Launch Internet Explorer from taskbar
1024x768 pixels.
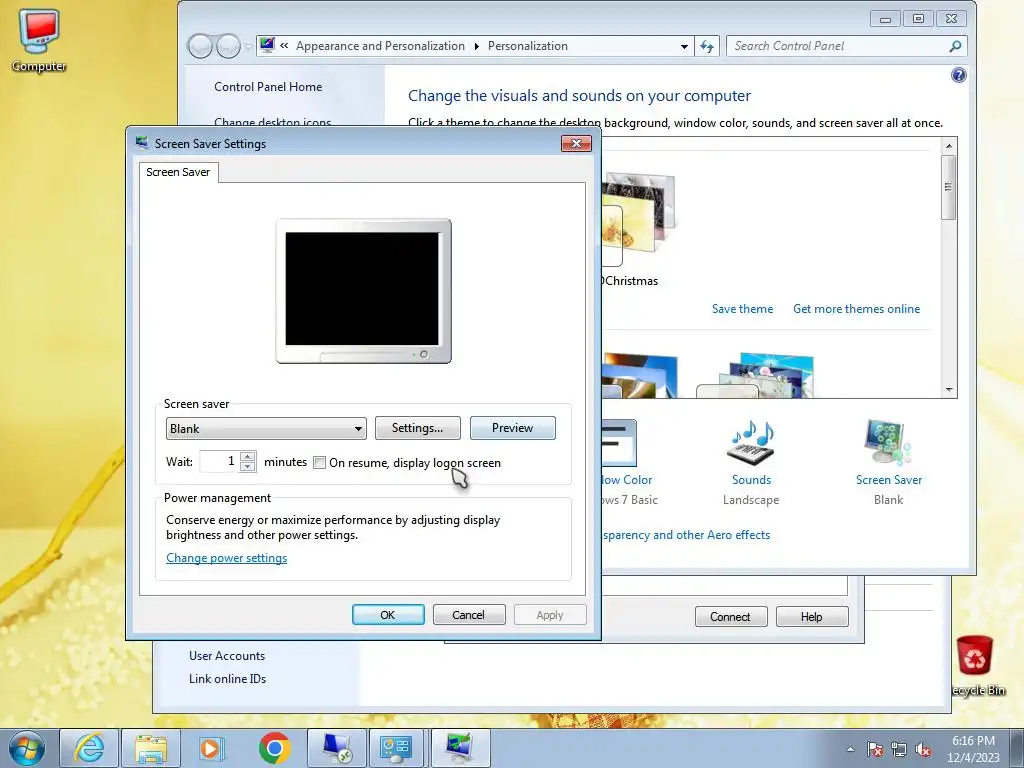(x=89, y=748)
